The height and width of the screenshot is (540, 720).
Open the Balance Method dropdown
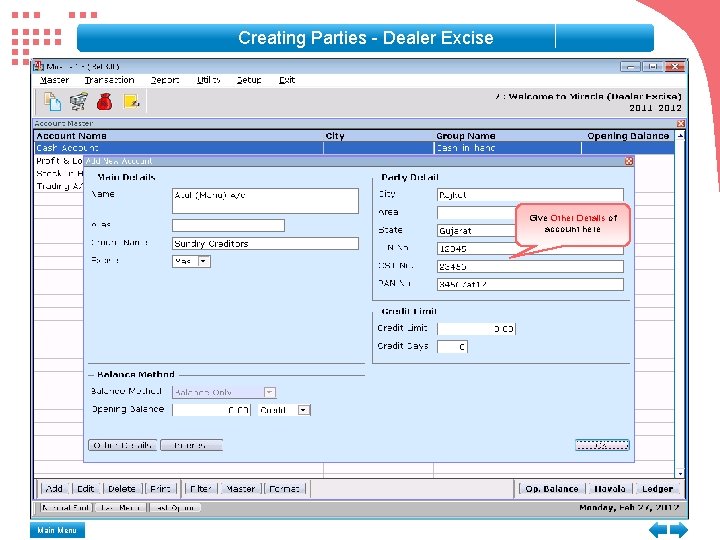(270, 392)
